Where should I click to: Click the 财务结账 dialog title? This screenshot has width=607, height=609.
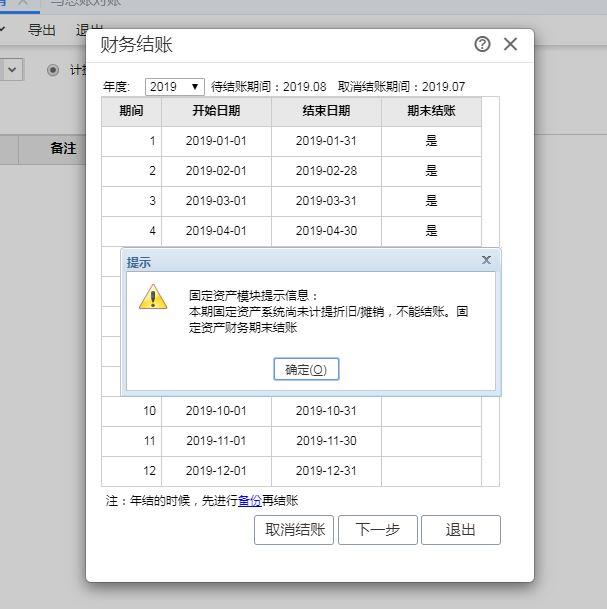tap(136, 44)
